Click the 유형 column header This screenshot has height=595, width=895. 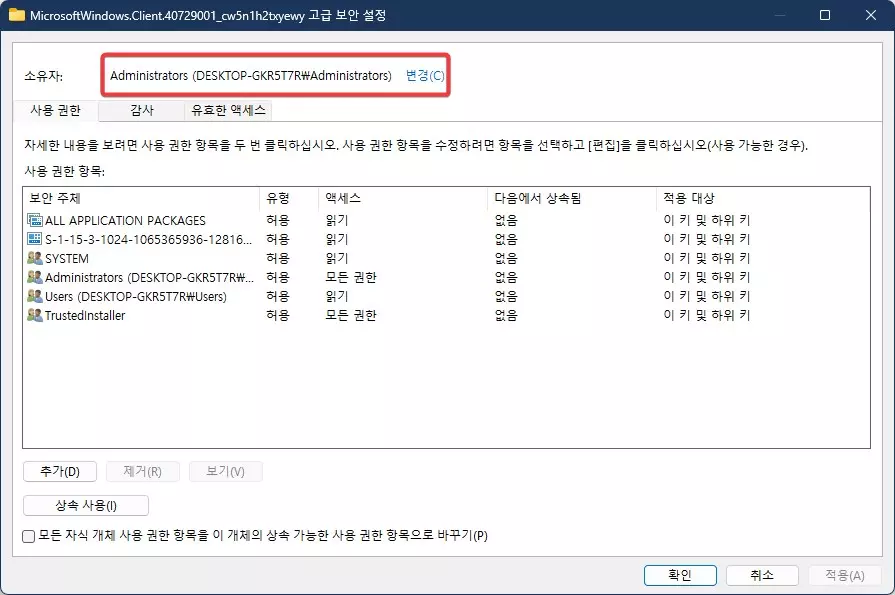click(289, 198)
